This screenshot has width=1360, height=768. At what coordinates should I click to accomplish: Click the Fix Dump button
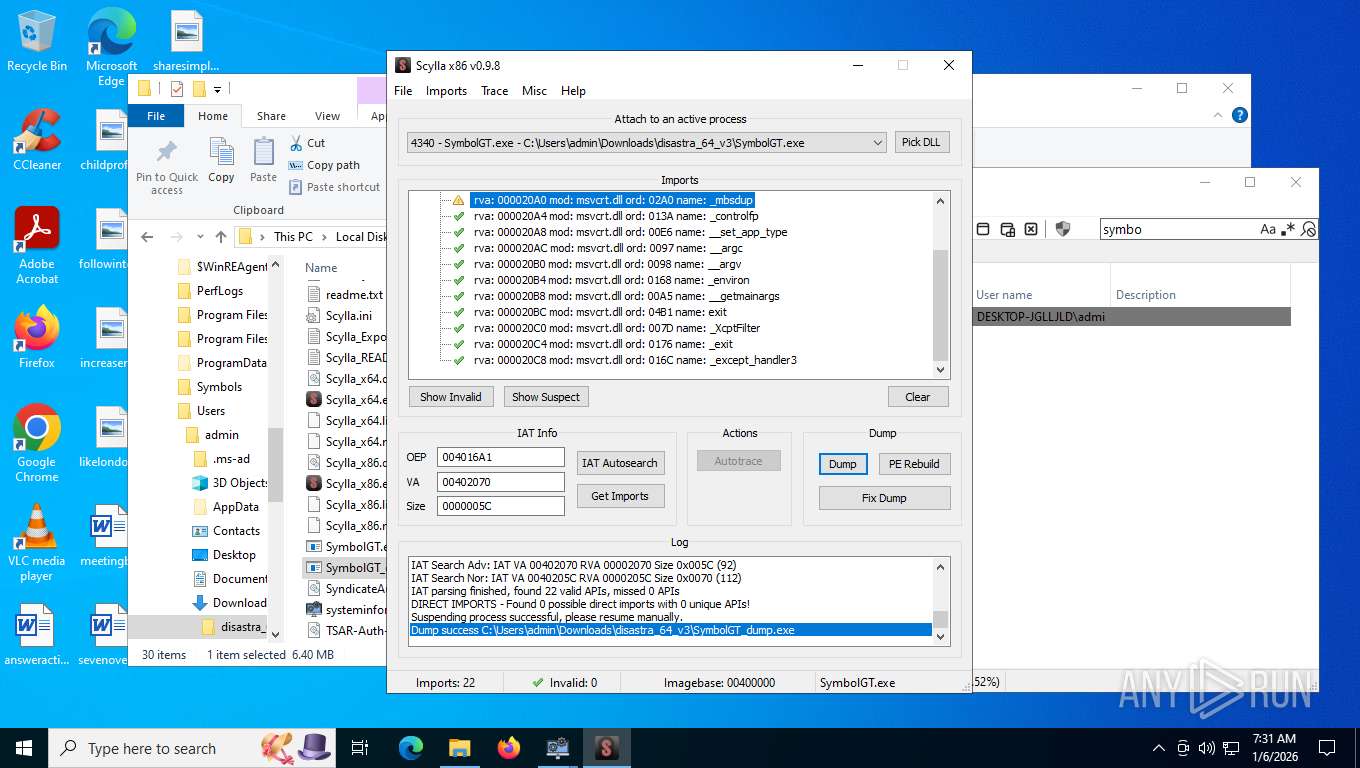[x=884, y=498]
